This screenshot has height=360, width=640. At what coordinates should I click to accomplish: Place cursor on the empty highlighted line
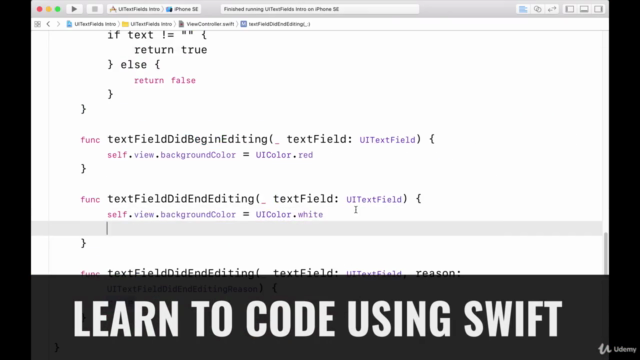pos(316,229)
